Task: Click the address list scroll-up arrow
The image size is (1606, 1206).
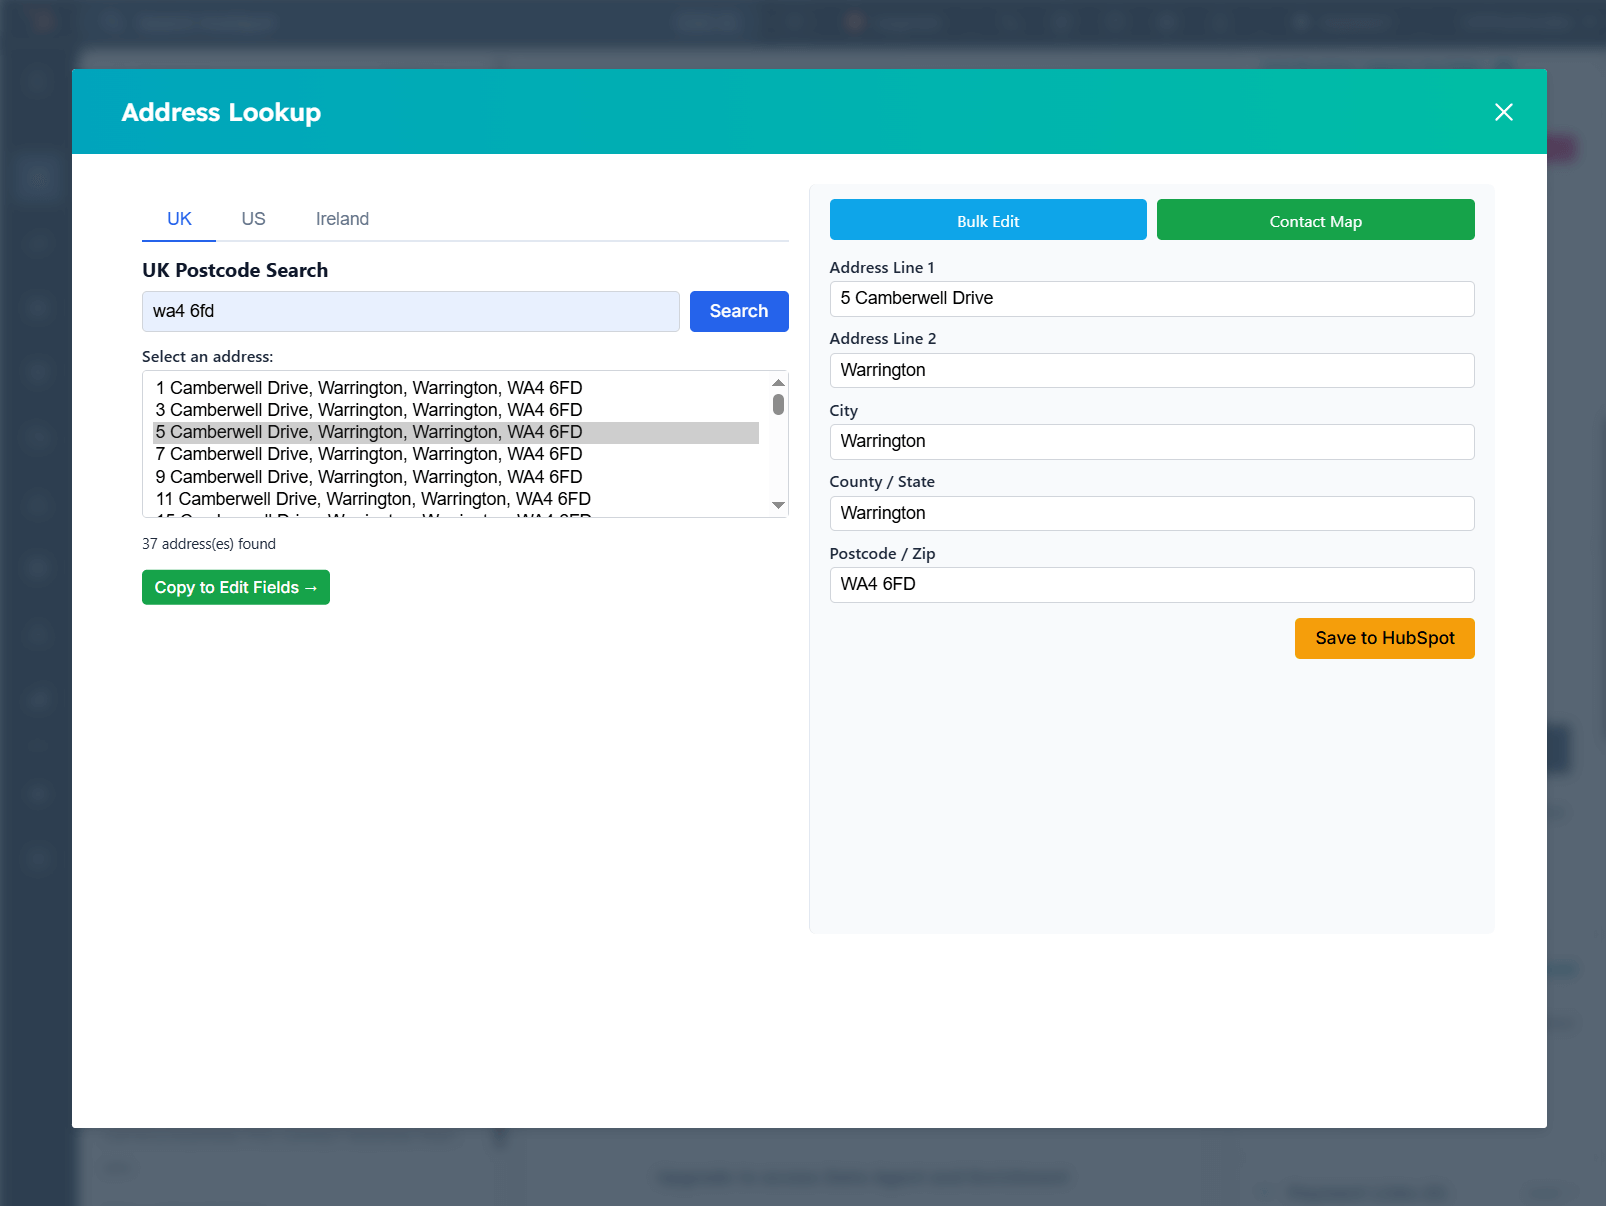Action: (778, 382)
